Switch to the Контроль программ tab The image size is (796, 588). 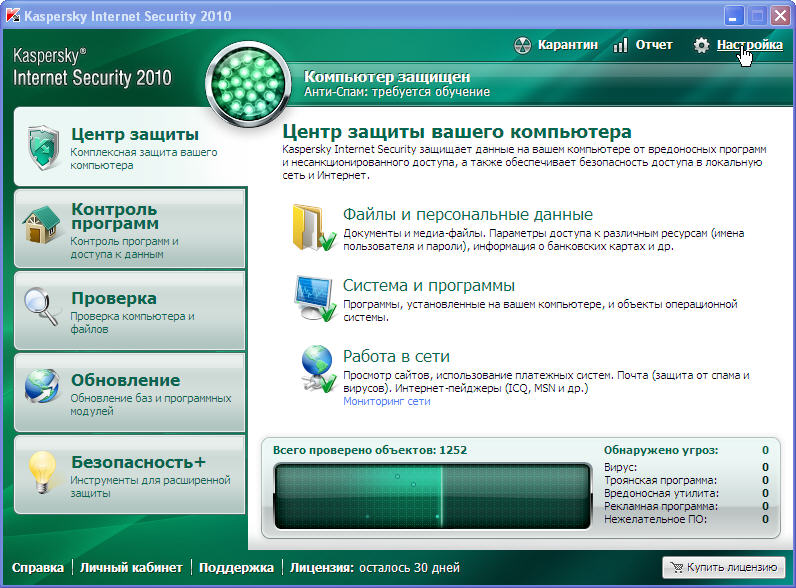pos(130,228)
